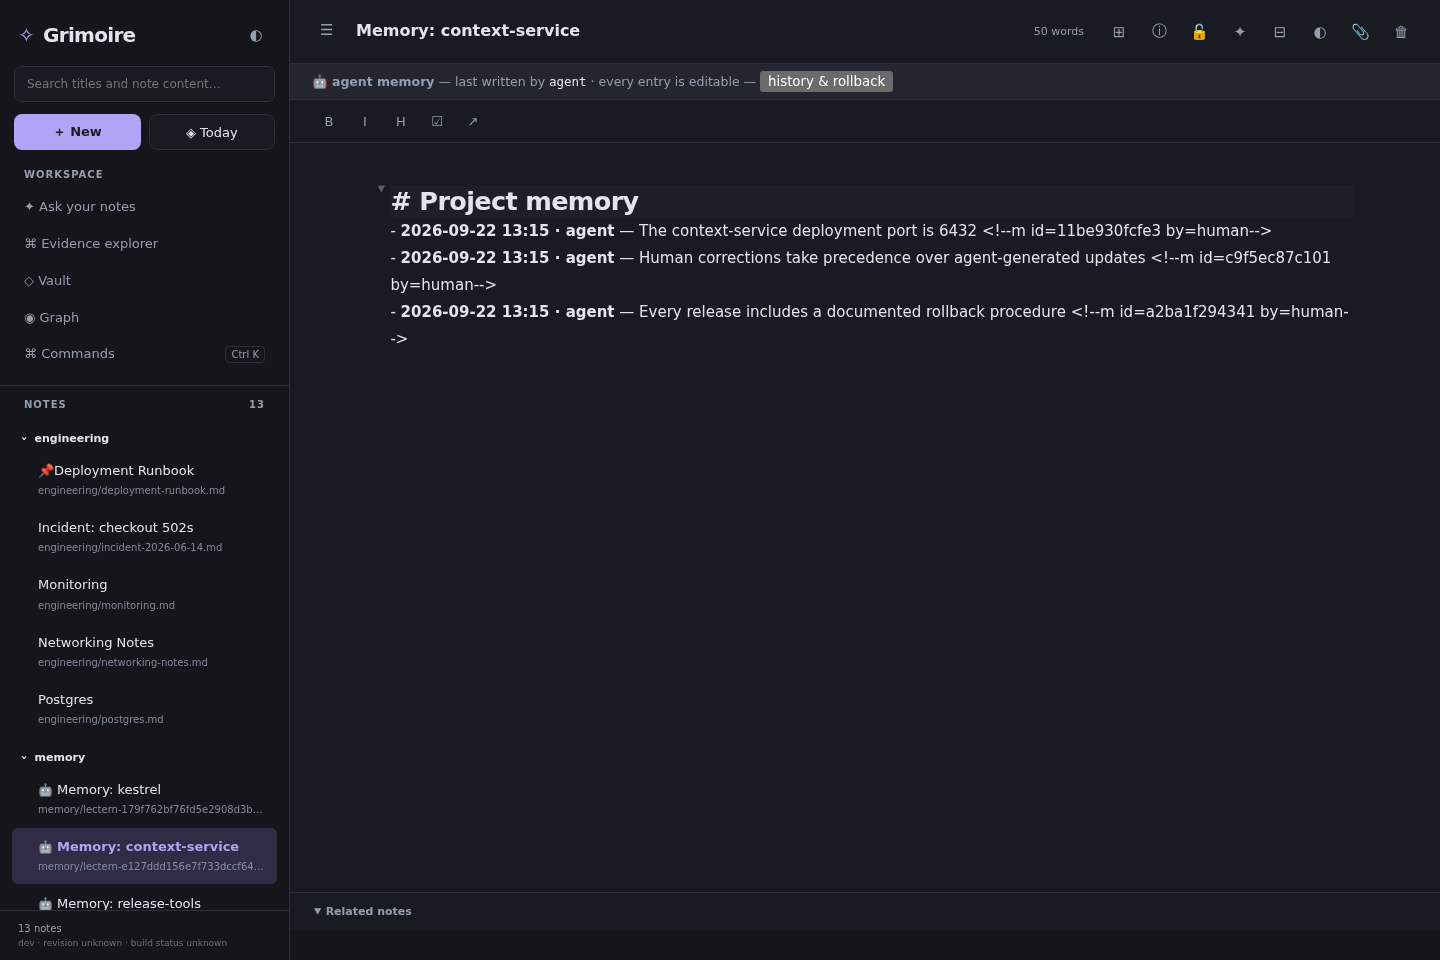Click the 50 words counter
The image size is (1440, 960).
[x=1059, y=32]
